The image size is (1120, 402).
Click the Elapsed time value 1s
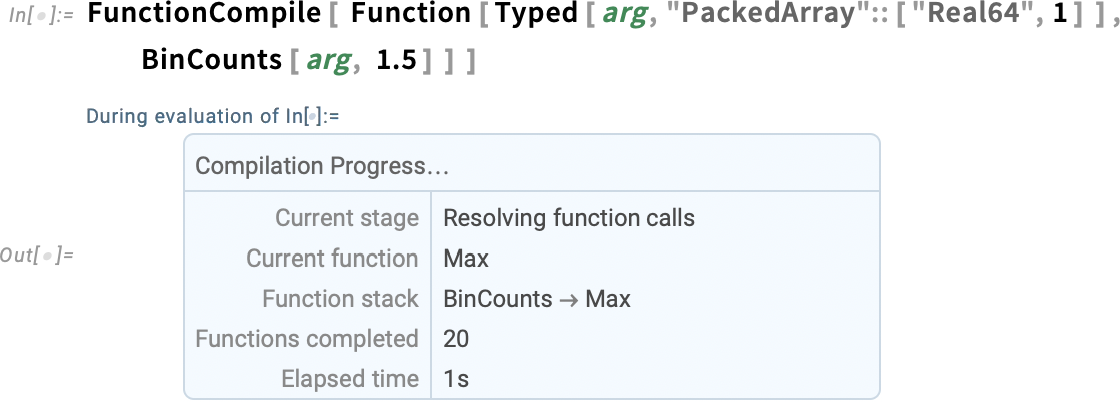456,379
